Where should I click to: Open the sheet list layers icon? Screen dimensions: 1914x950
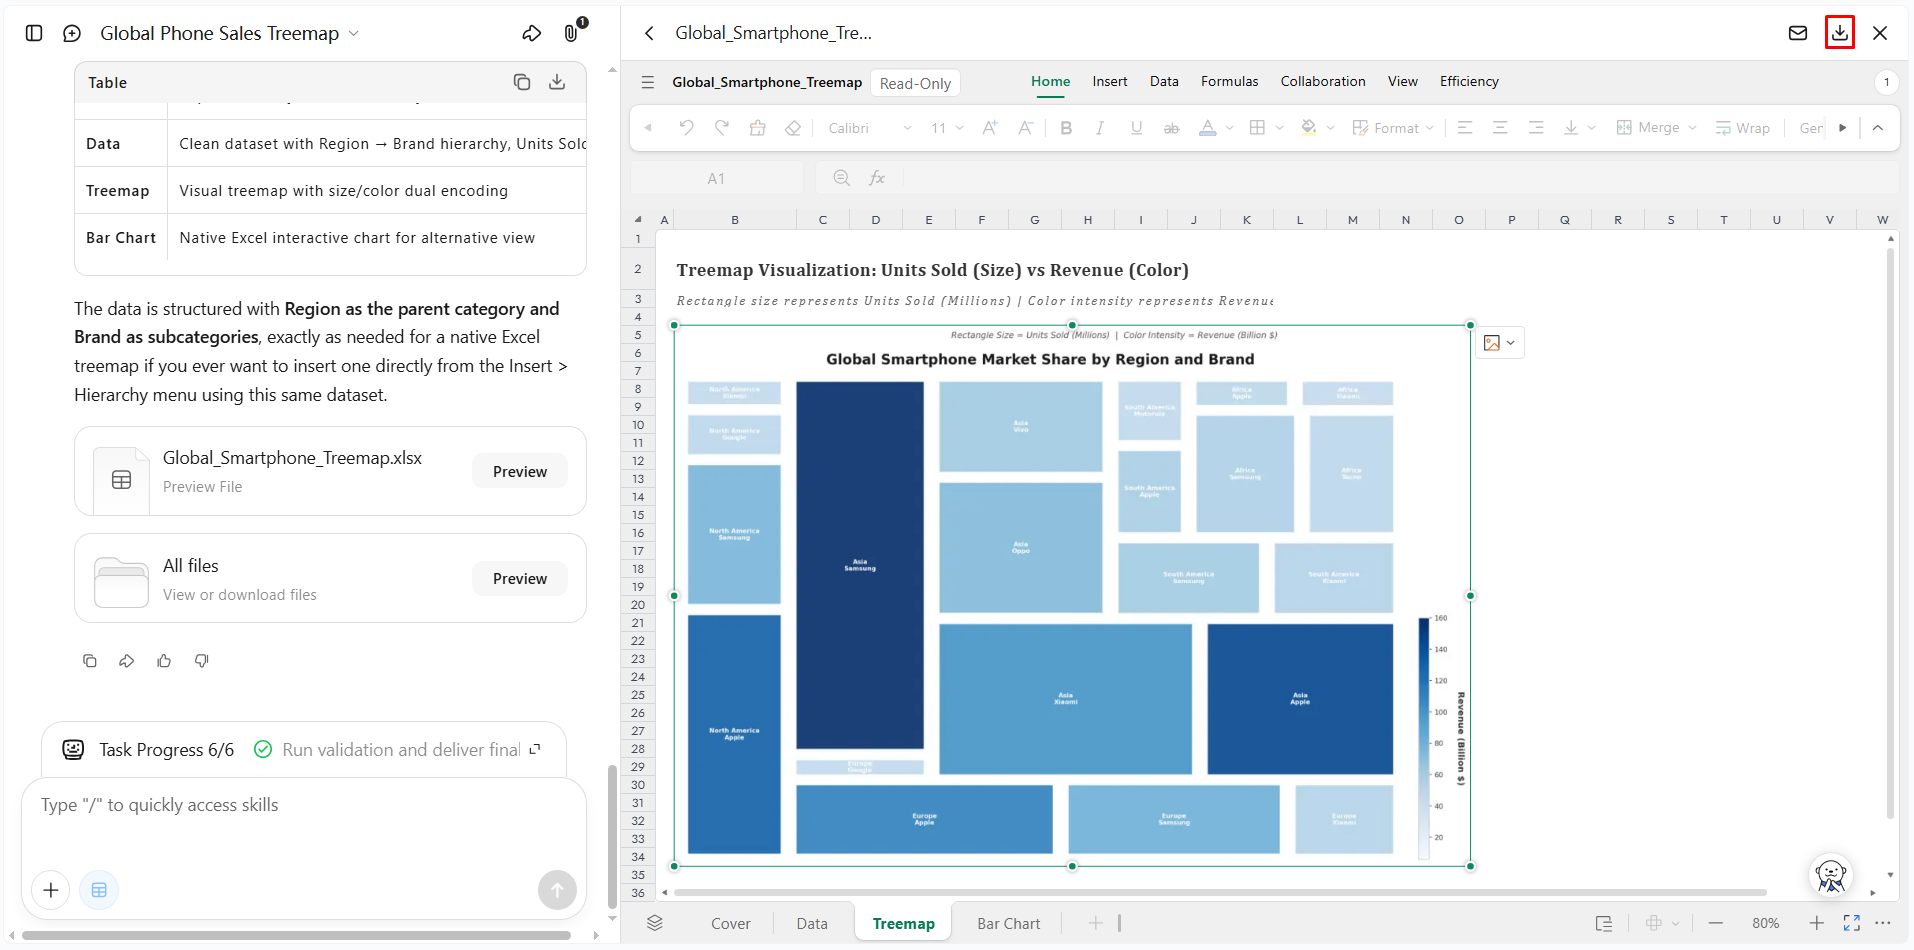(655, 923)
